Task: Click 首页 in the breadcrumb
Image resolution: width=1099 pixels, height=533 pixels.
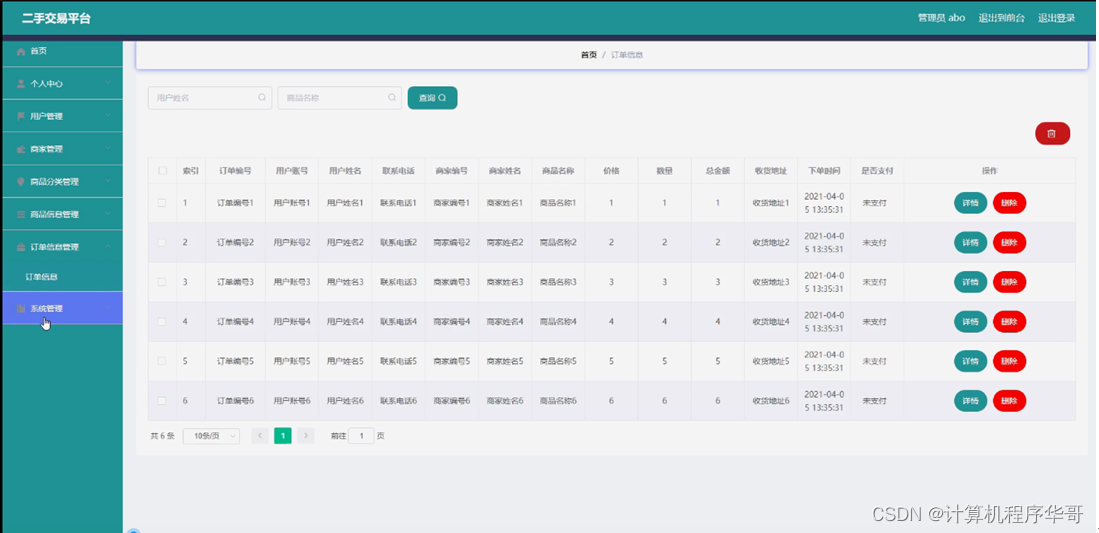Action: pos(589,55)
